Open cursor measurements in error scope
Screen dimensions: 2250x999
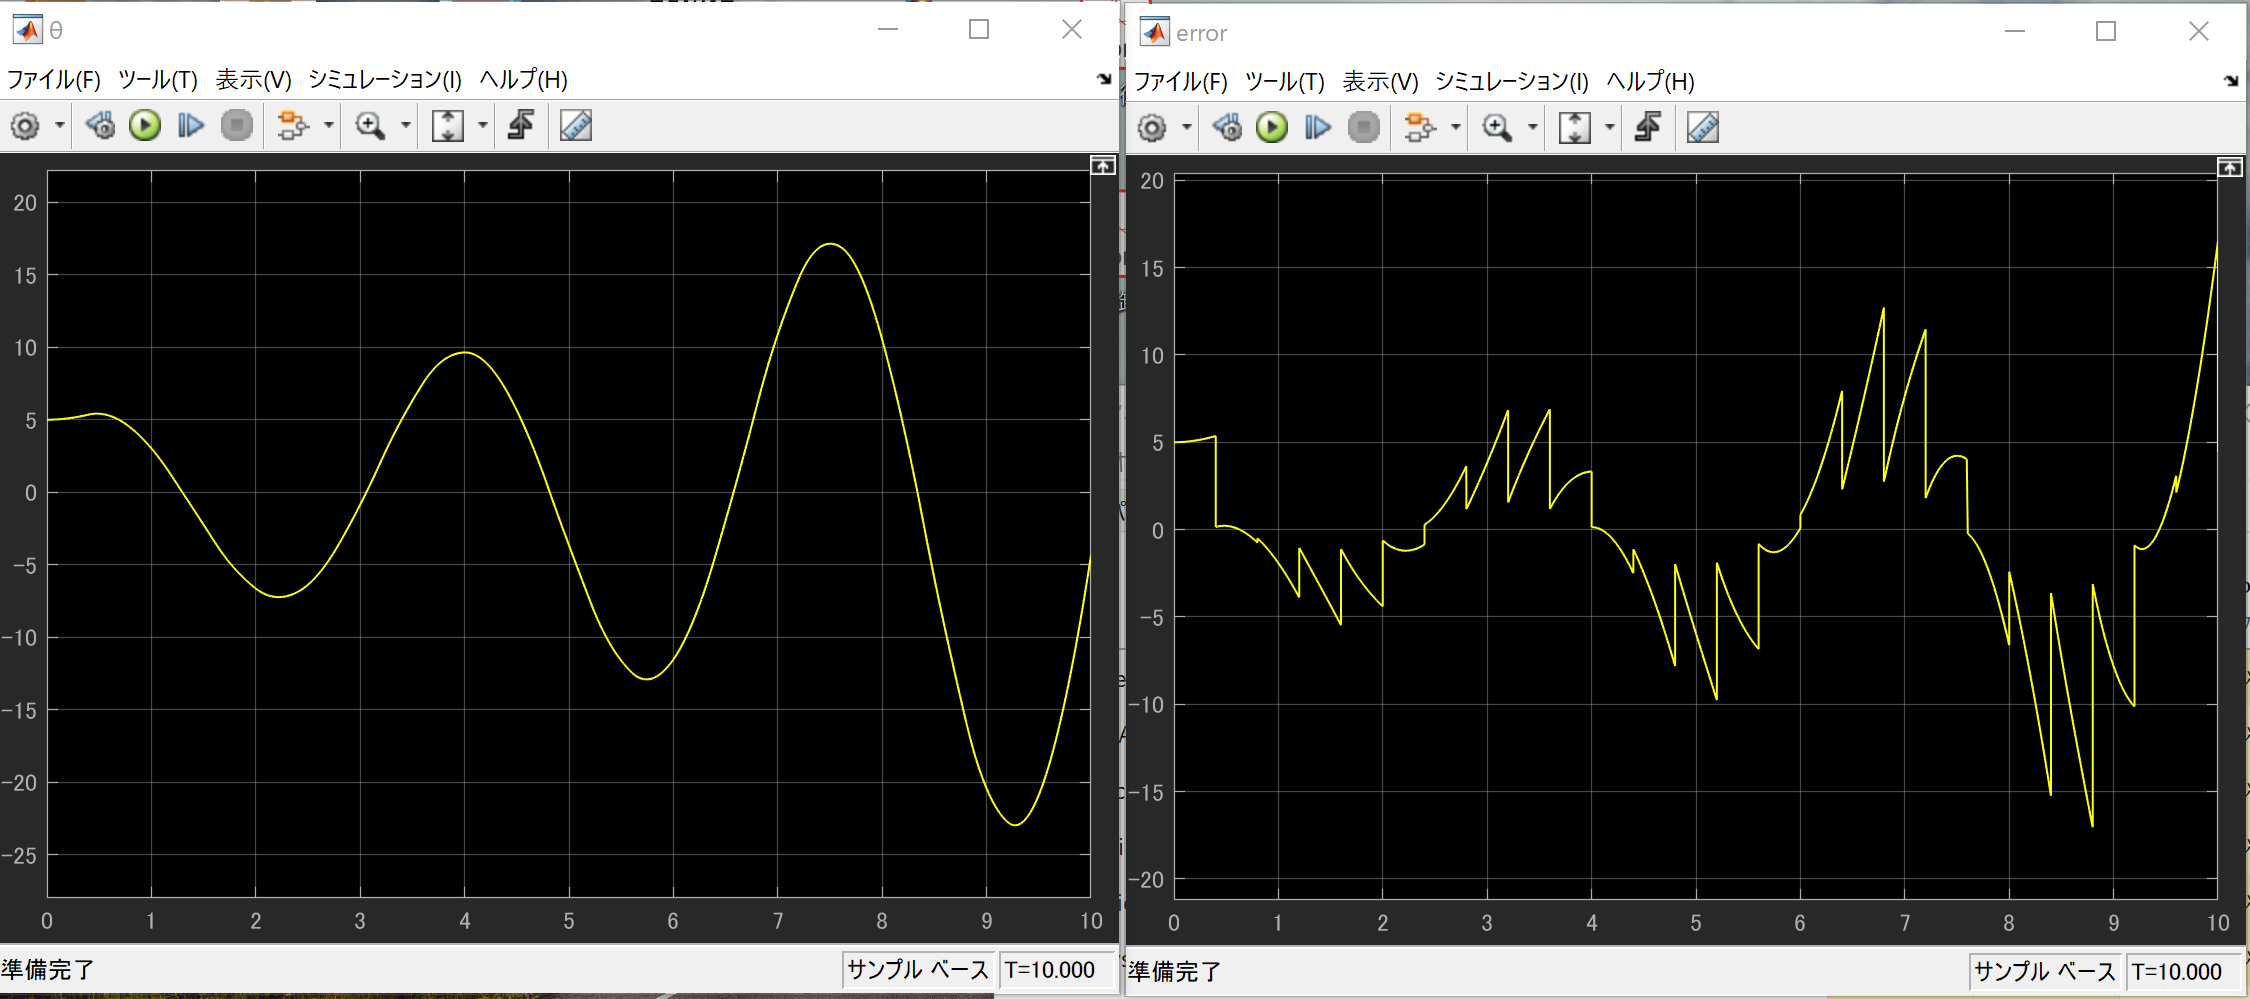(x=1703, y=128)
